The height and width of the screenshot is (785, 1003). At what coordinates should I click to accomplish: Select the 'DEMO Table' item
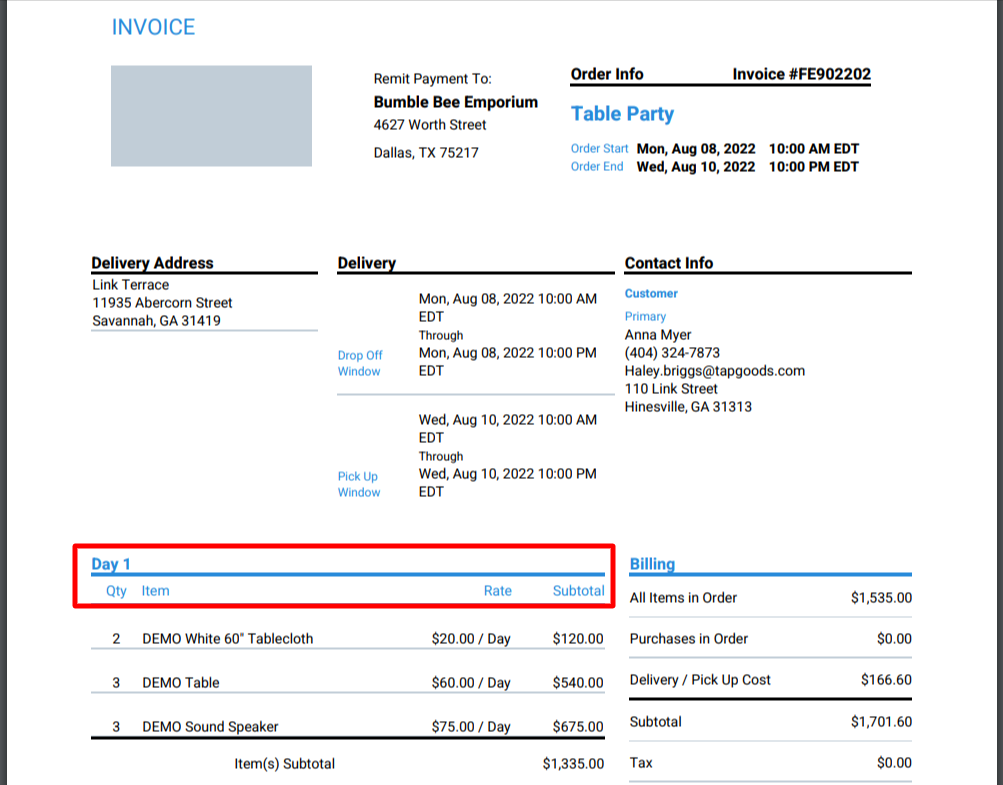(181, 683)
